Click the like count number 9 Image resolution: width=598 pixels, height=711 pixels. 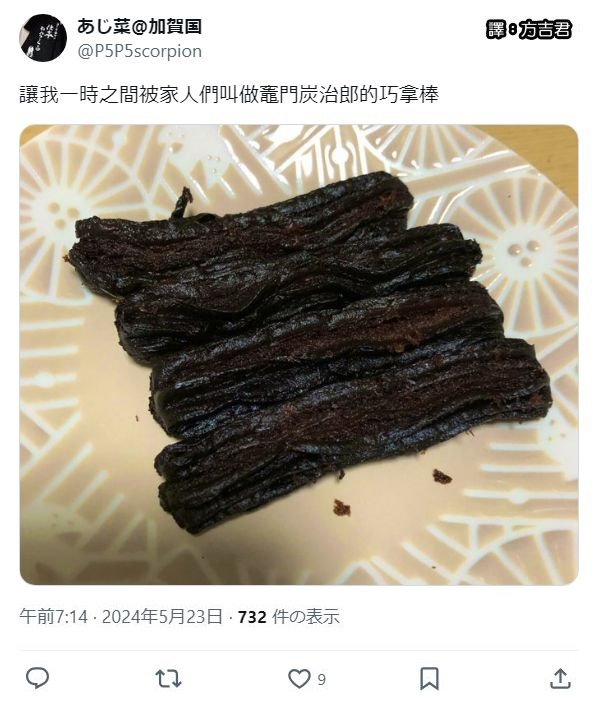[321, 679]
